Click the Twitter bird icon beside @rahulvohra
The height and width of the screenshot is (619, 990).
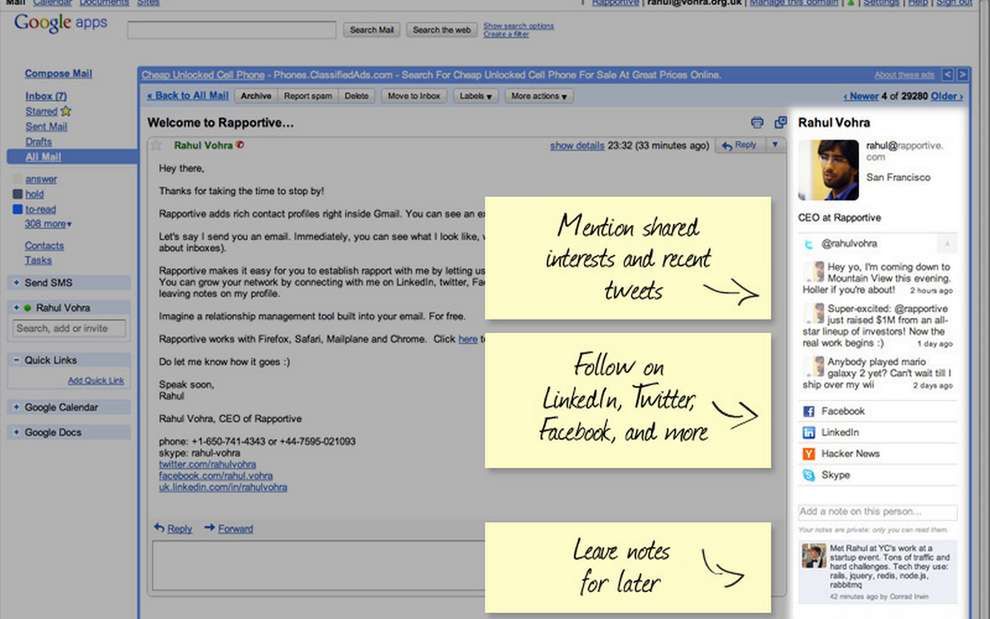808,244
